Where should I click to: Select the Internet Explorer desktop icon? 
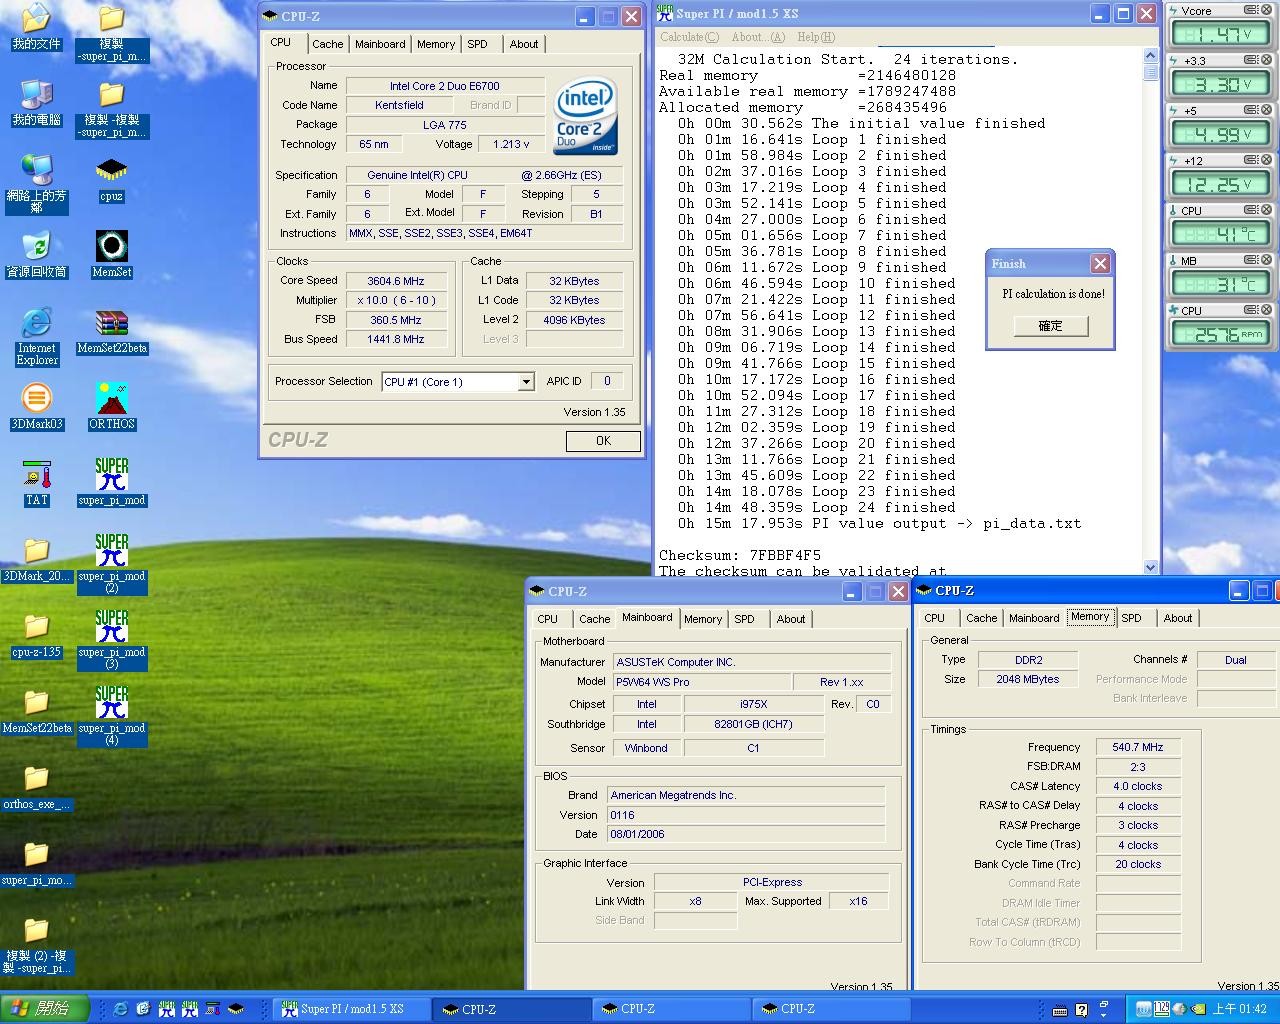36,338
